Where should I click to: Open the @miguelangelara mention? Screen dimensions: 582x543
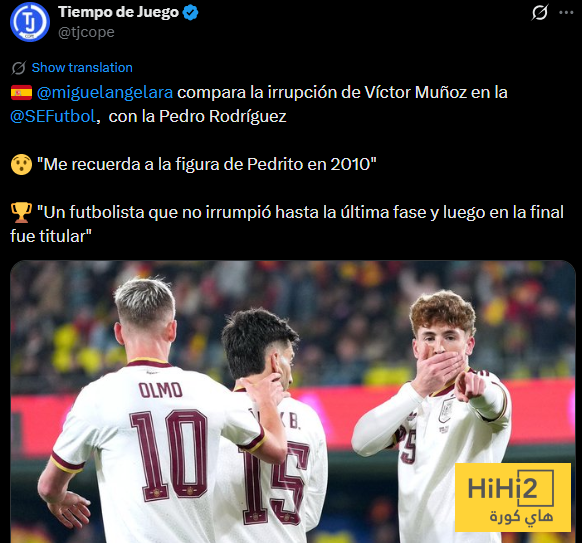tap(105, 92)
